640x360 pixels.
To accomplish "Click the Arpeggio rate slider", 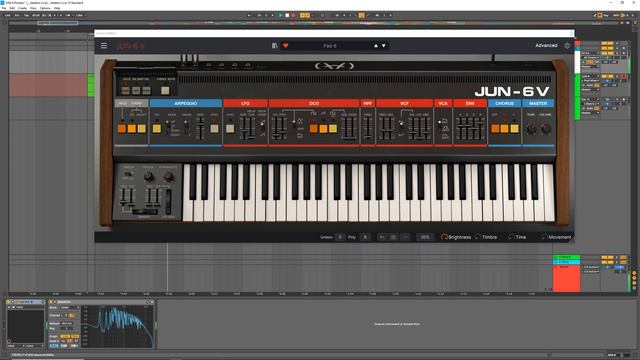I will pyautogui.click(x=200, y=128).
